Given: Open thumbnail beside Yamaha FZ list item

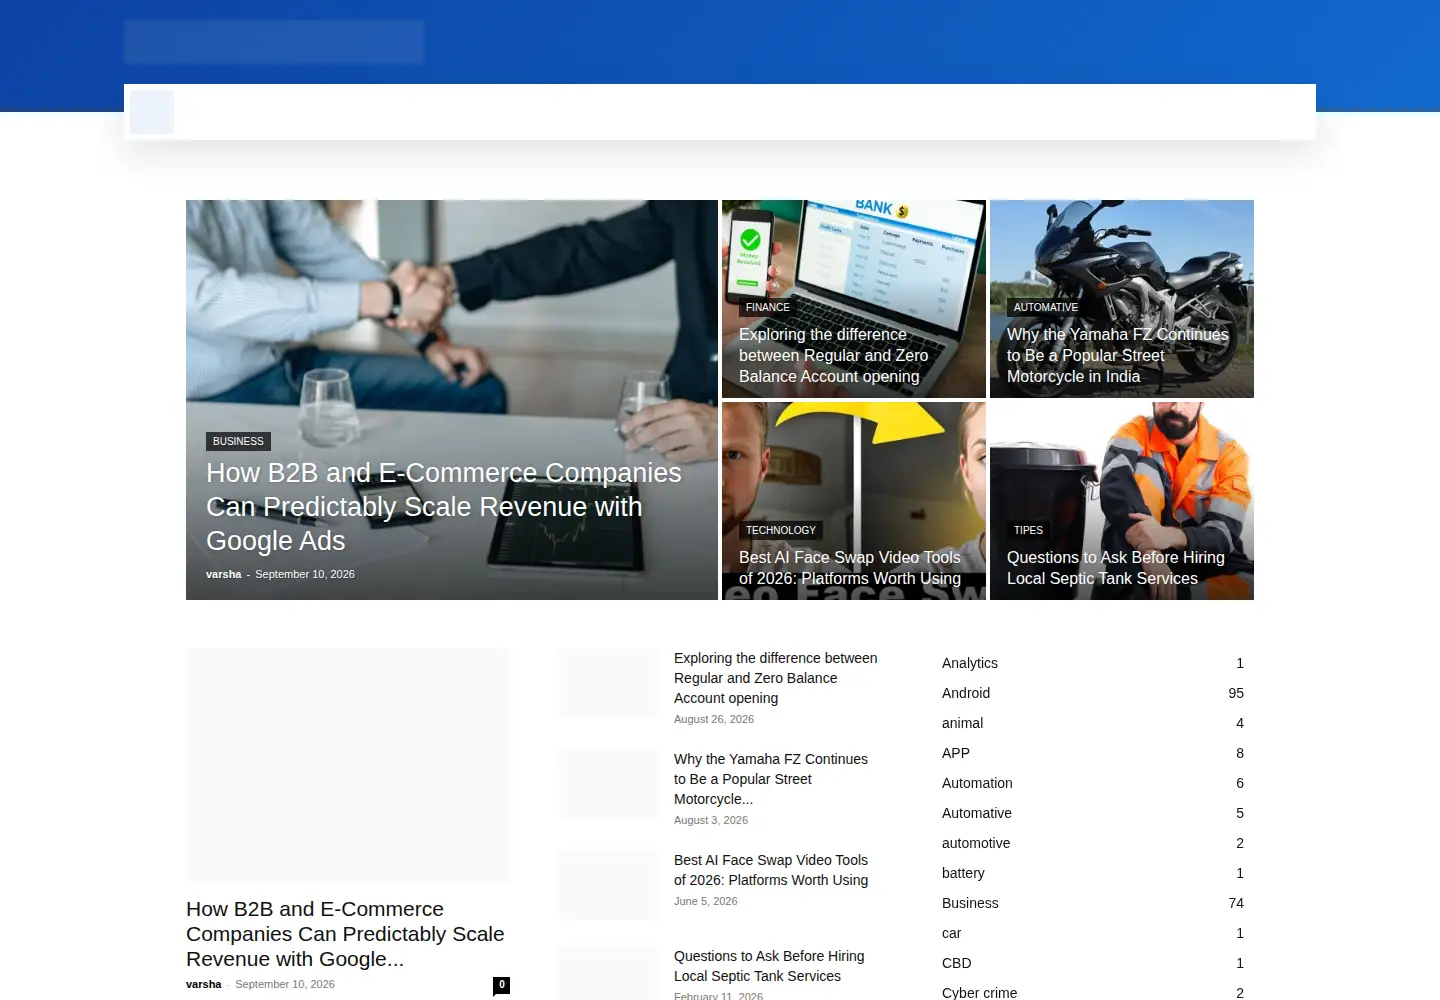Looking at the screenshot, I should (608, 784).
